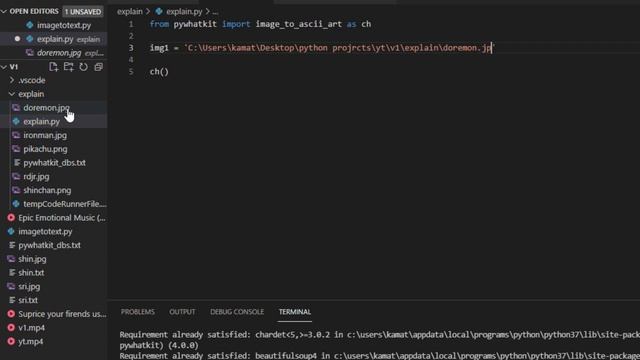The image size is (640, 360).
Task: Collapse all folders with the collapse icon
Action: point(98,67)
